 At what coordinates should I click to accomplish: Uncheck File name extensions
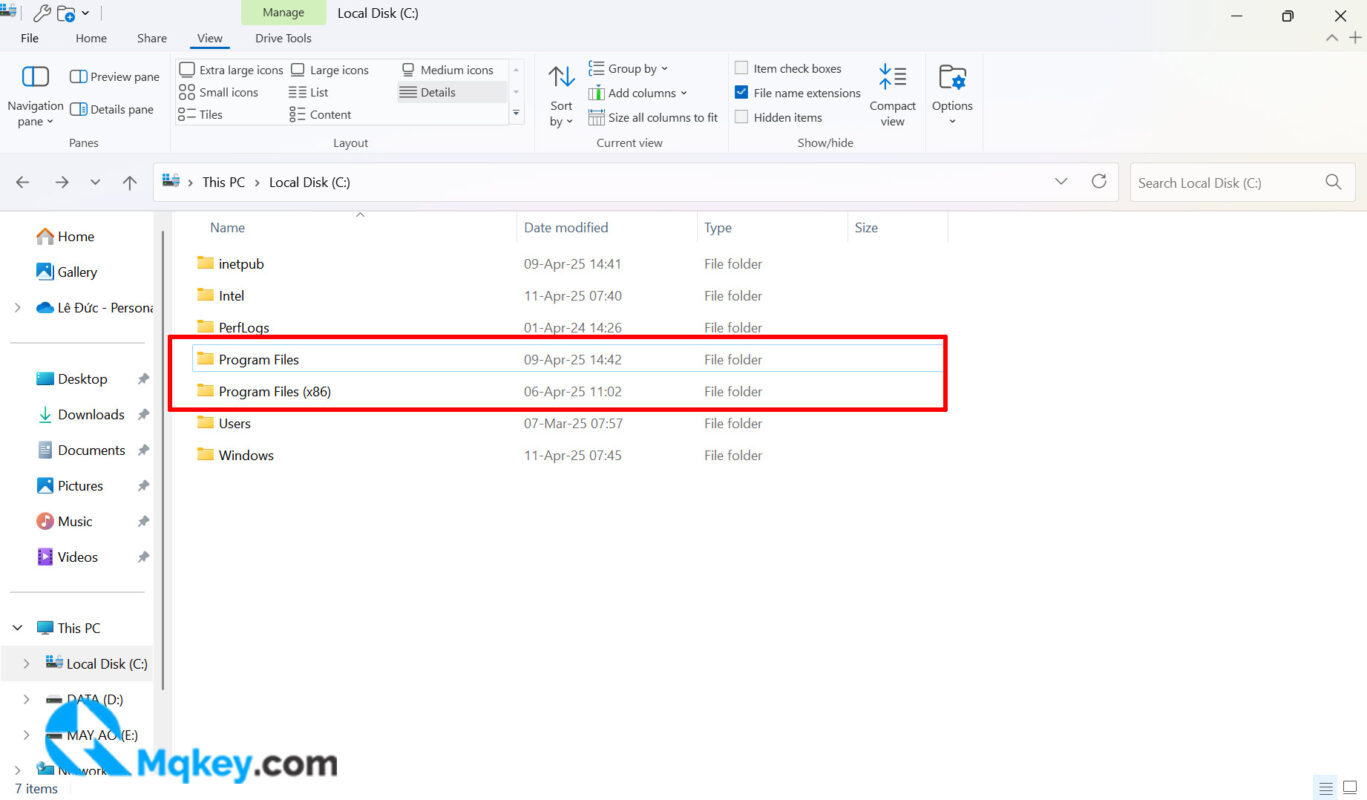[x=741, y=92]
